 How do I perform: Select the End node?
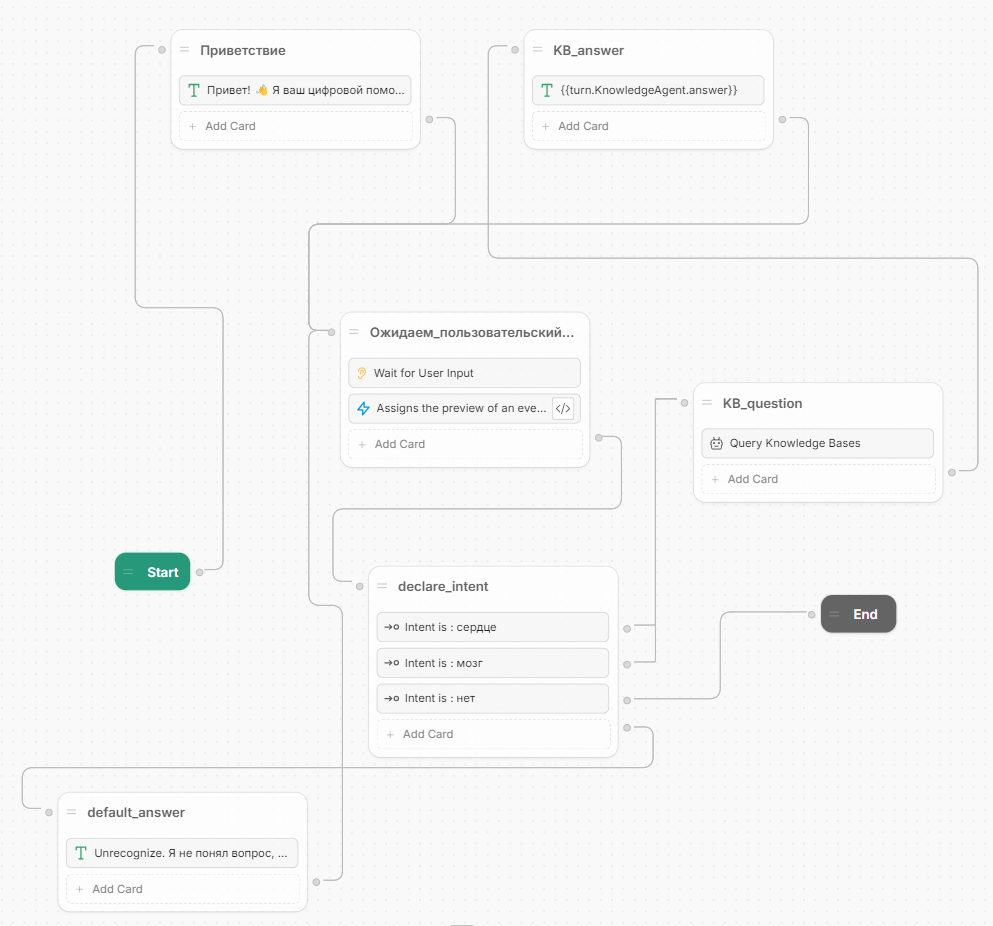tap(858, 614)
